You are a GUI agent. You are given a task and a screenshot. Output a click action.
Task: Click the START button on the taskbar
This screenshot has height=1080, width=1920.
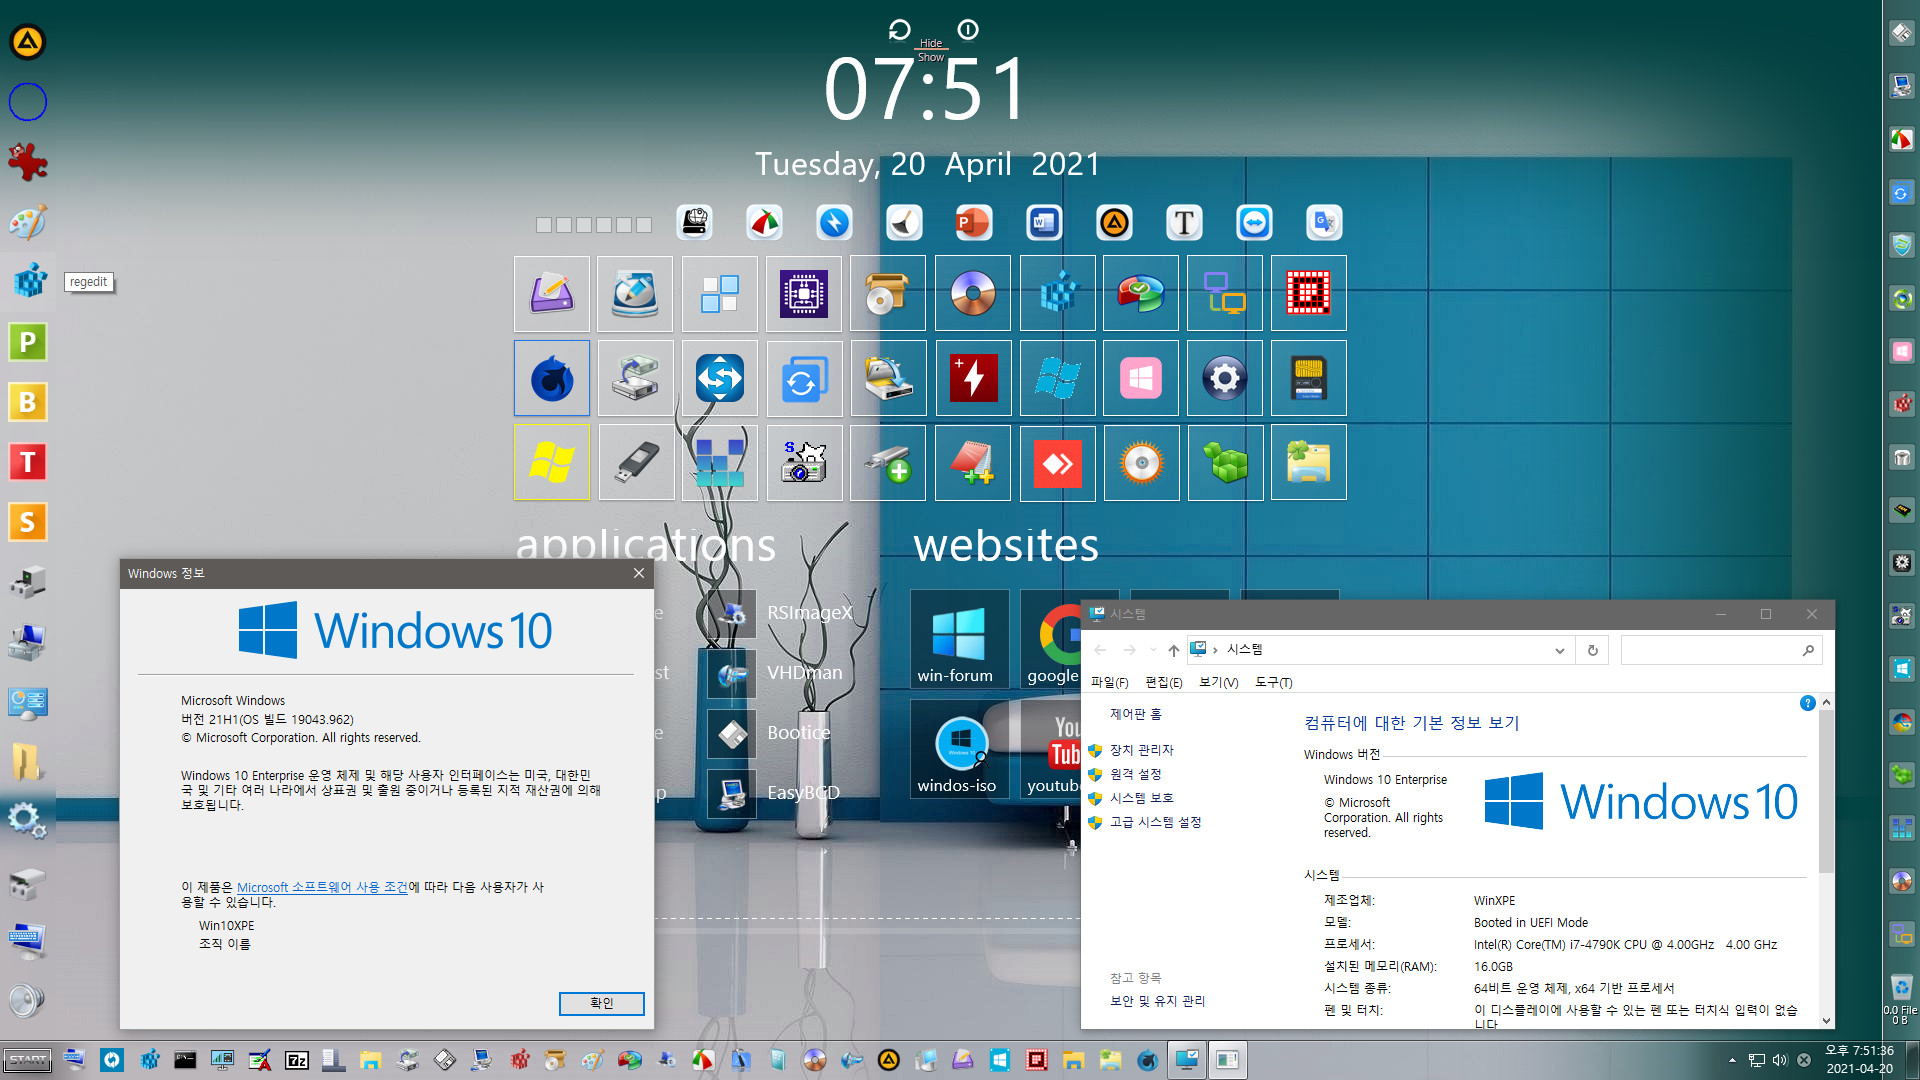pyautogui.click(x=28, y=1060)
